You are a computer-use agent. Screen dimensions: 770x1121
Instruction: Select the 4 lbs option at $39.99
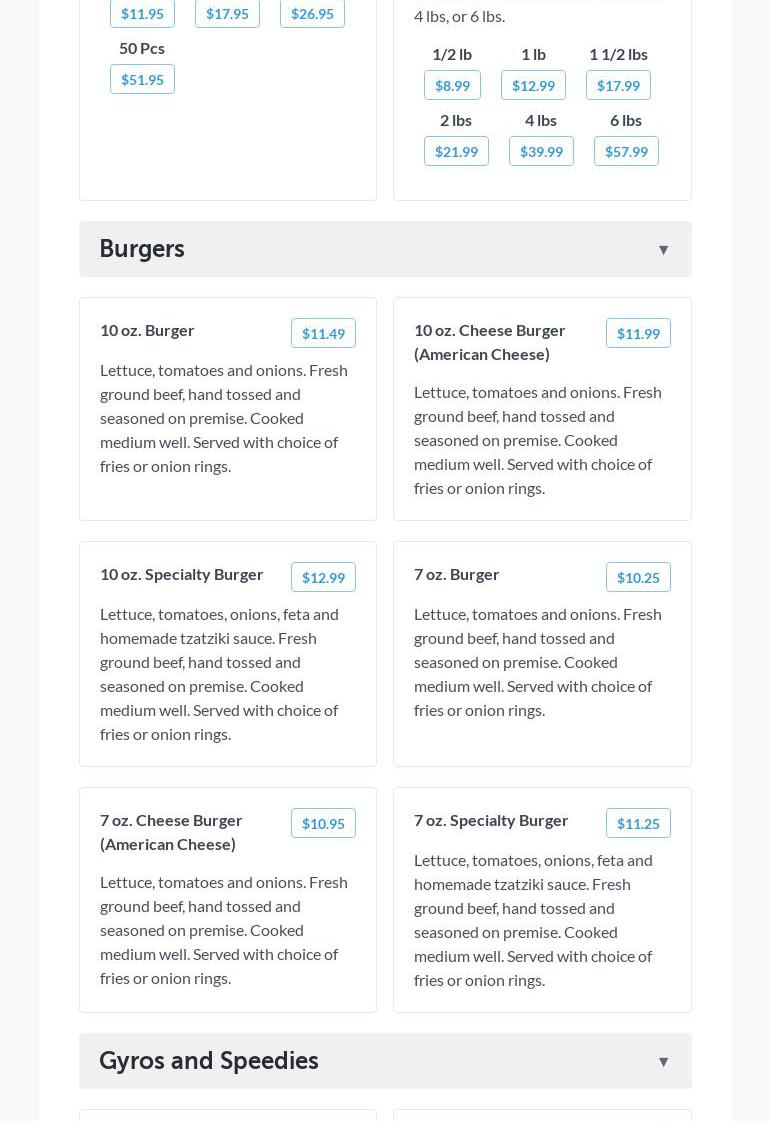[x=541, y=152]
